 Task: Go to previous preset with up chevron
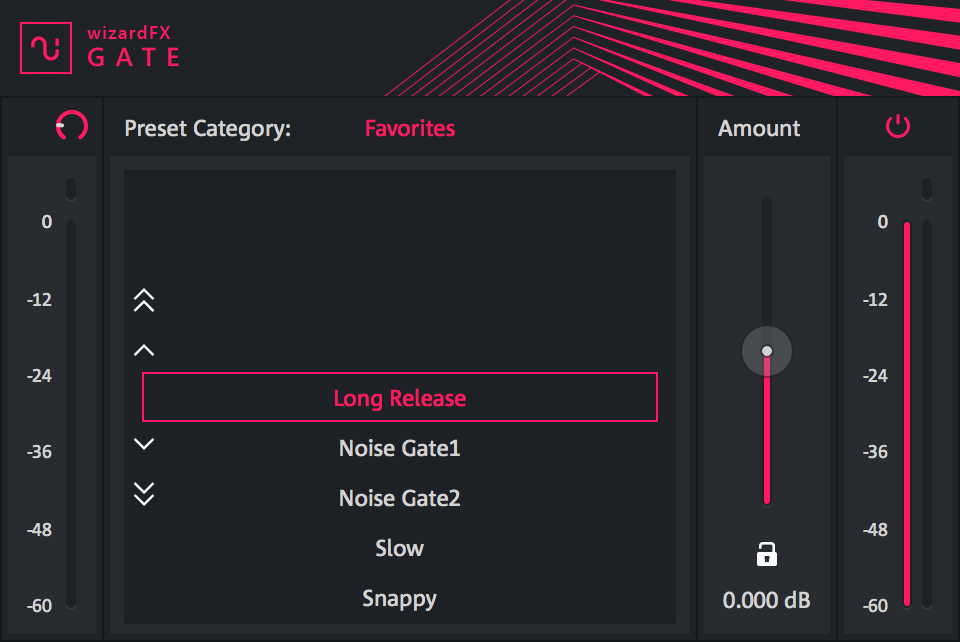(144, 350)
